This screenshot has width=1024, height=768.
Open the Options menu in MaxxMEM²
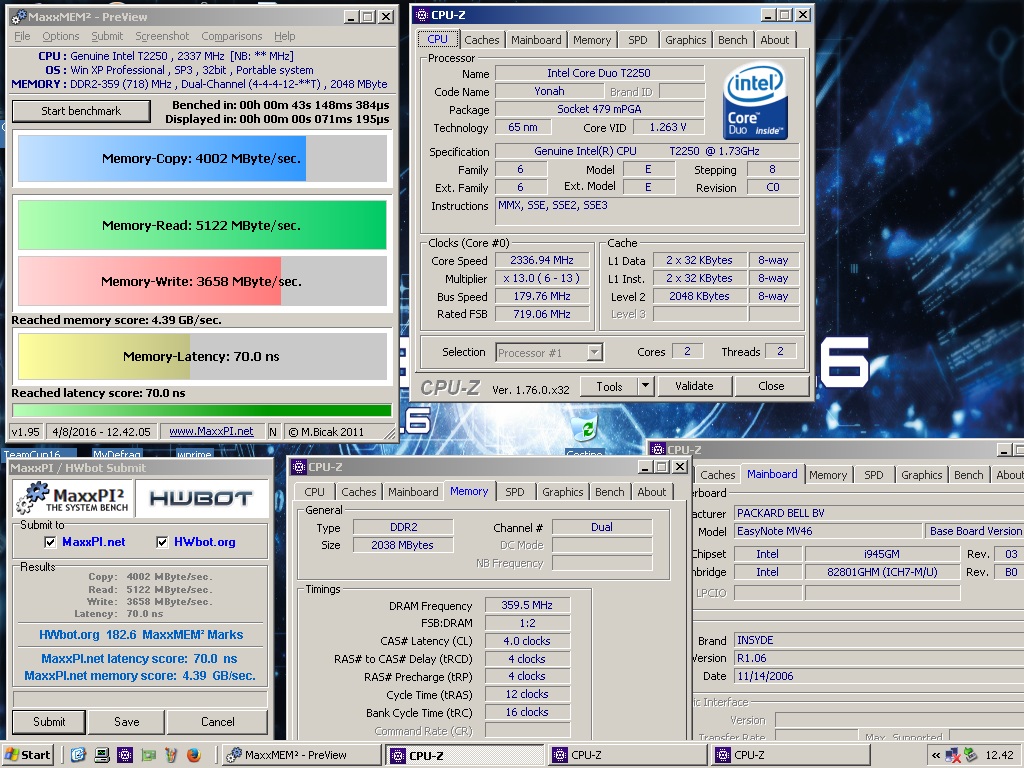click(x=61, y=36)
